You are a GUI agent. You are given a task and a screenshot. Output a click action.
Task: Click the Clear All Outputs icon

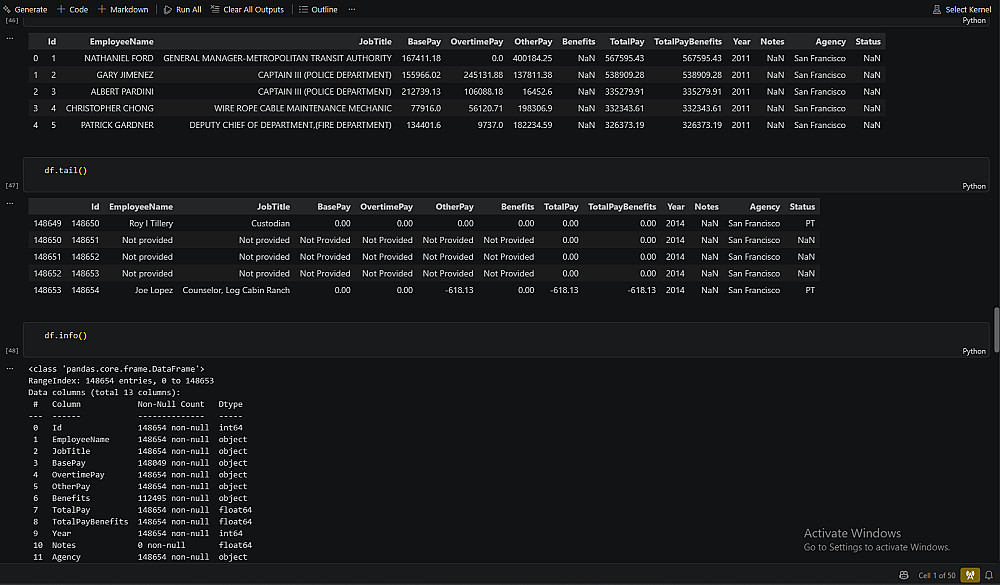[215, 10]
